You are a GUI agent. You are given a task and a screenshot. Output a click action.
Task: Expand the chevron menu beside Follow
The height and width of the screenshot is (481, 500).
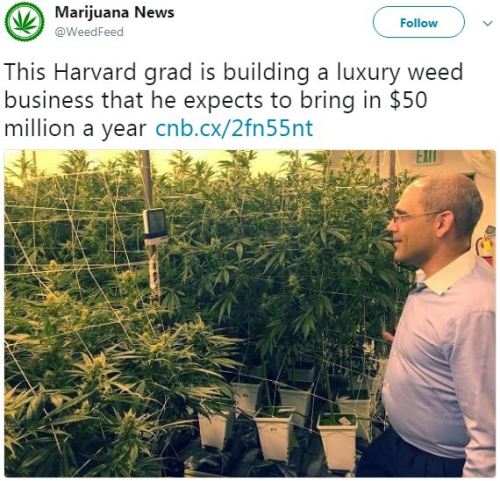point(487,23)
